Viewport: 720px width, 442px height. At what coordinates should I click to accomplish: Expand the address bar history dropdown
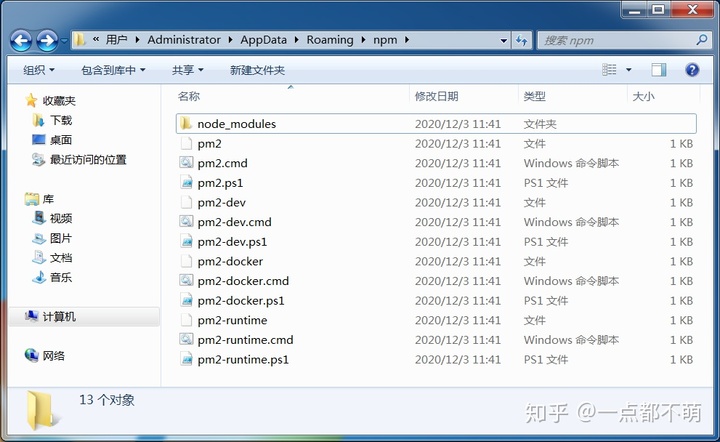click(x=504, y=40)
